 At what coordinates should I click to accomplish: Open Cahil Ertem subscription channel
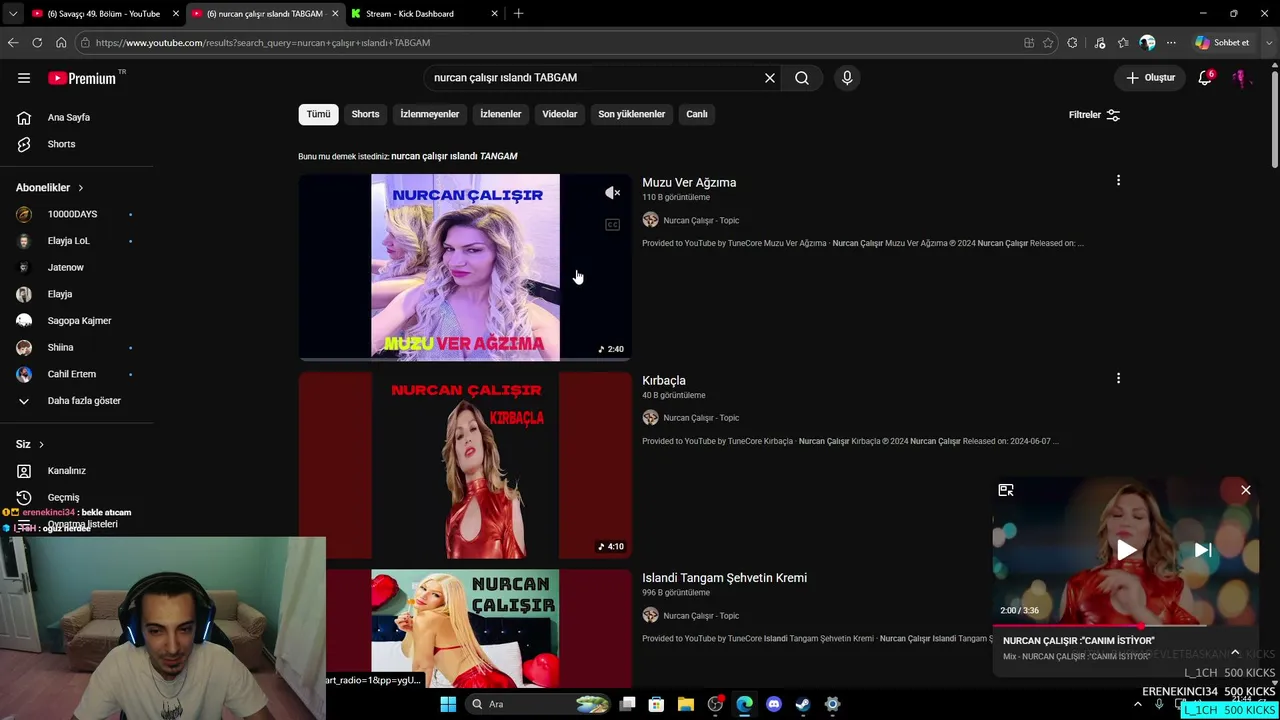tap(72, 374)
